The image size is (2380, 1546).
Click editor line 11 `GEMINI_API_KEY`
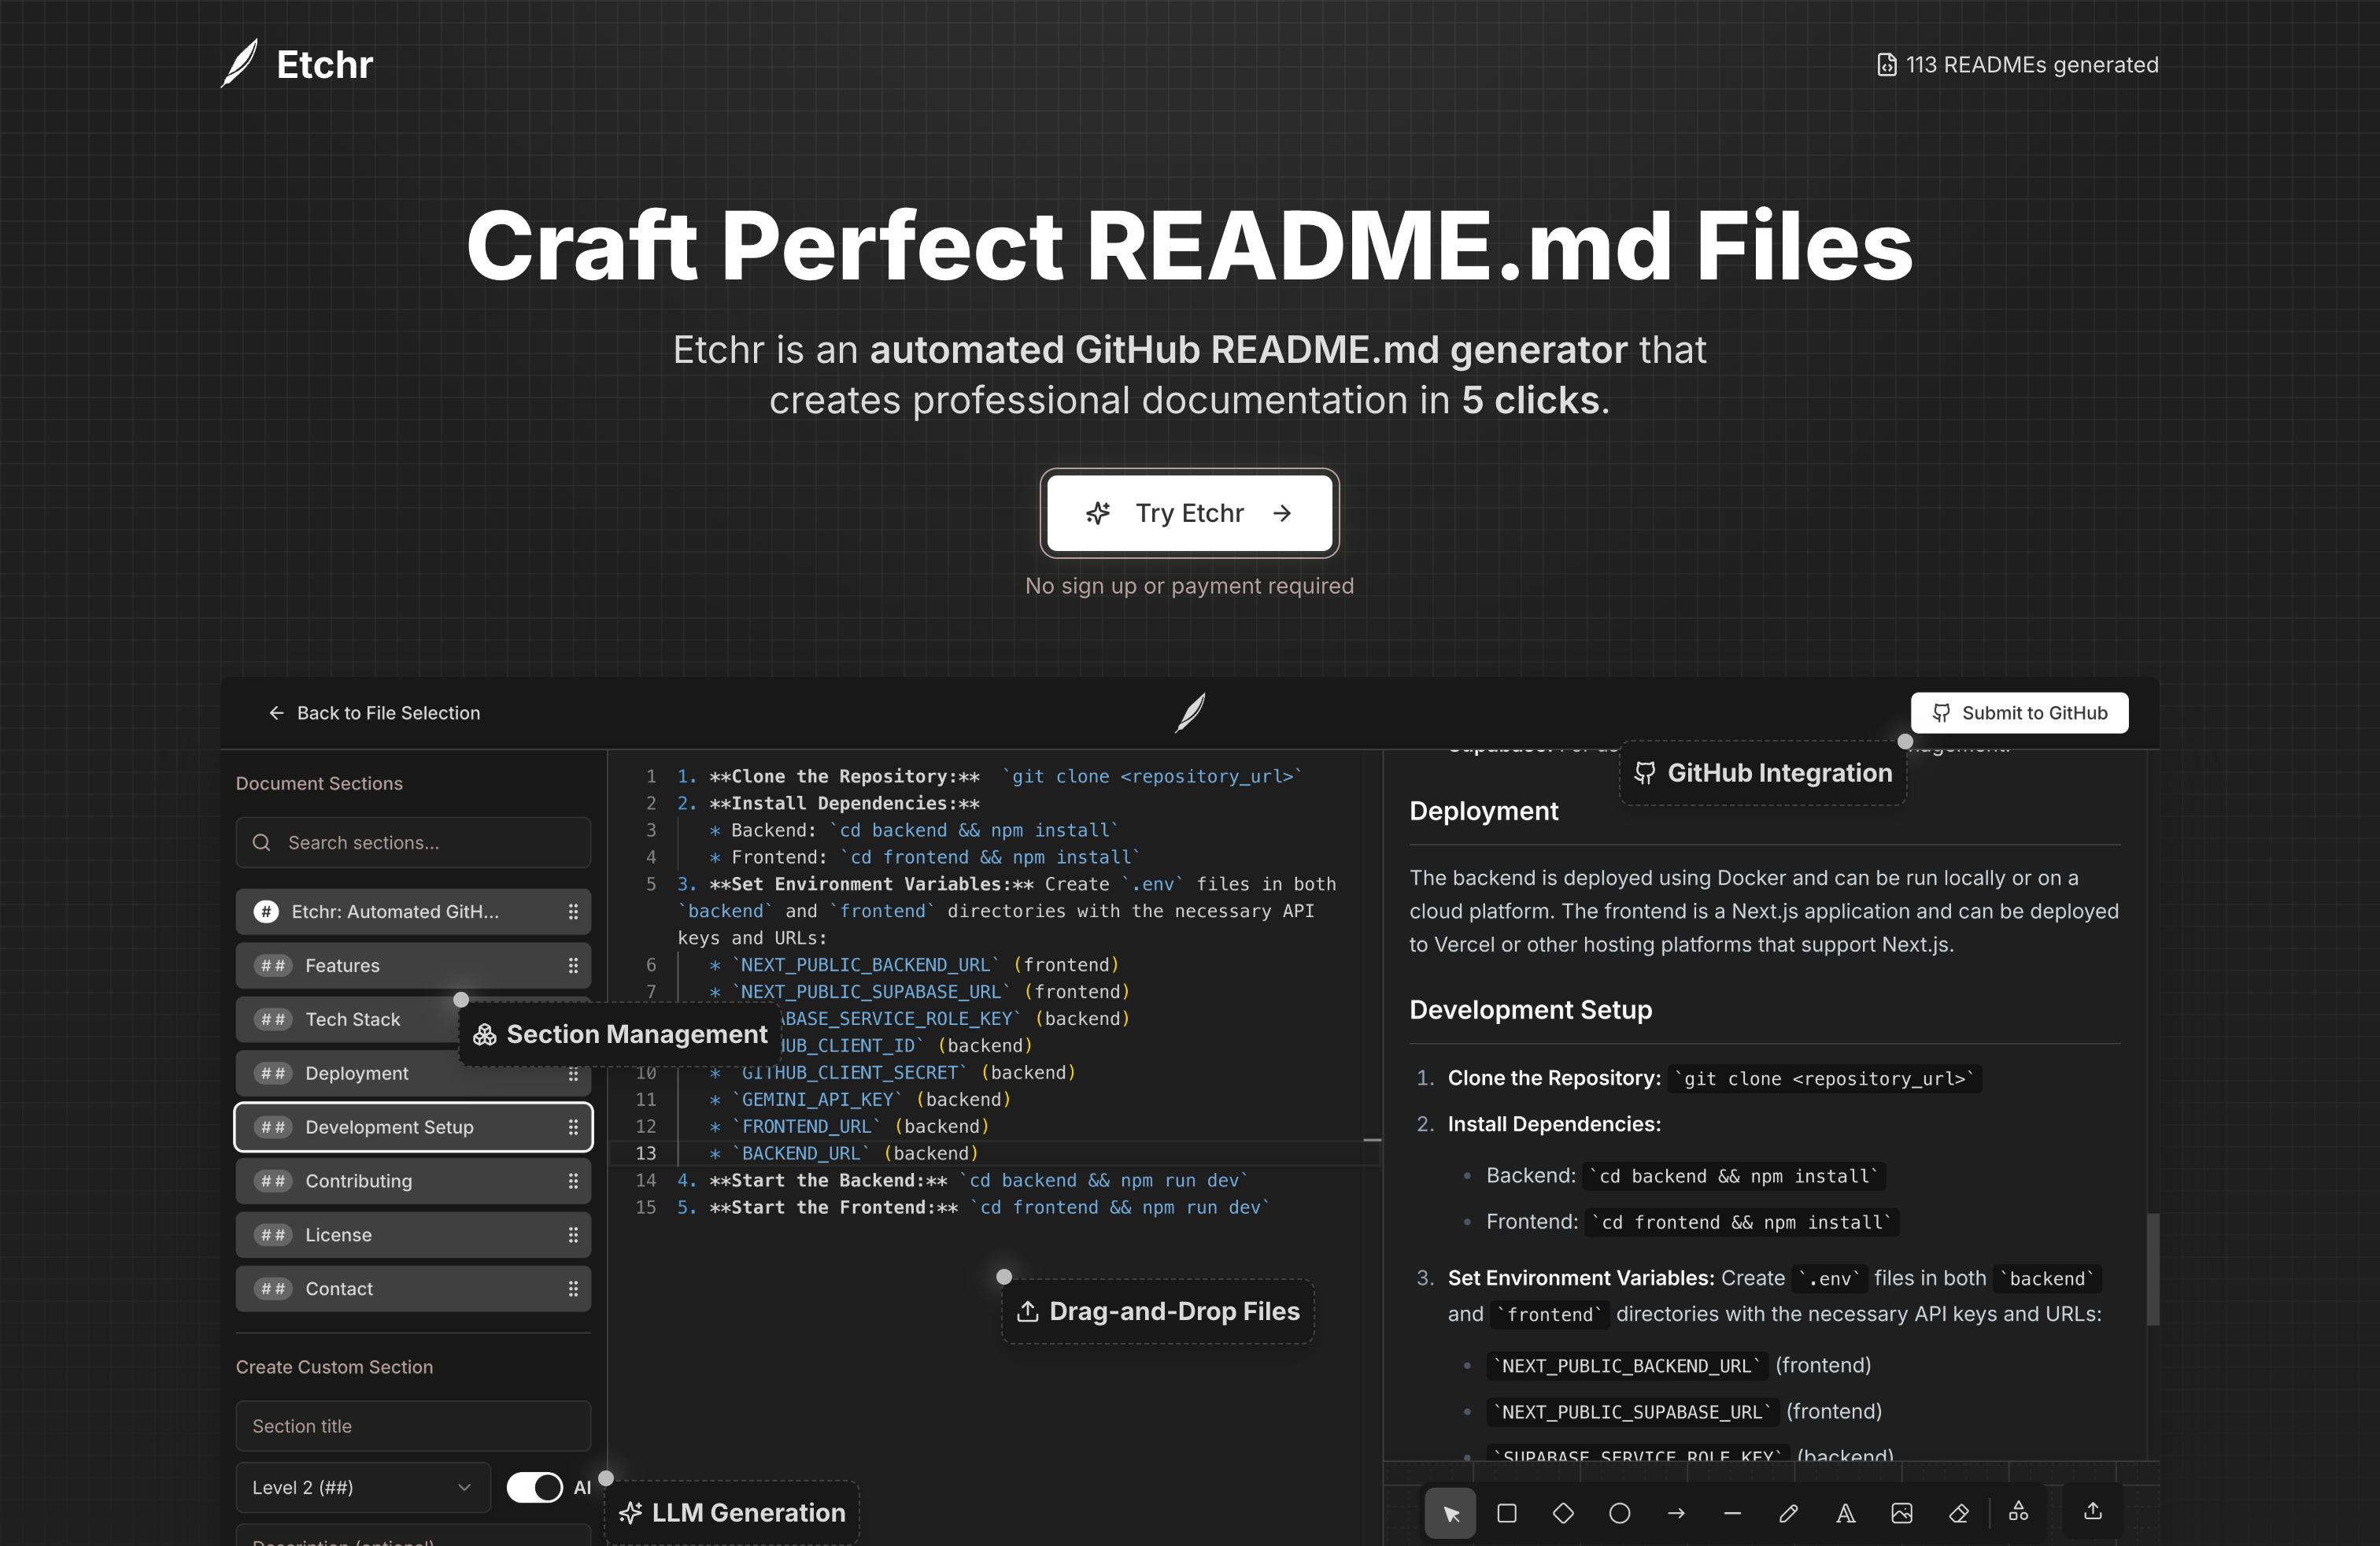tap(860, 1099)
